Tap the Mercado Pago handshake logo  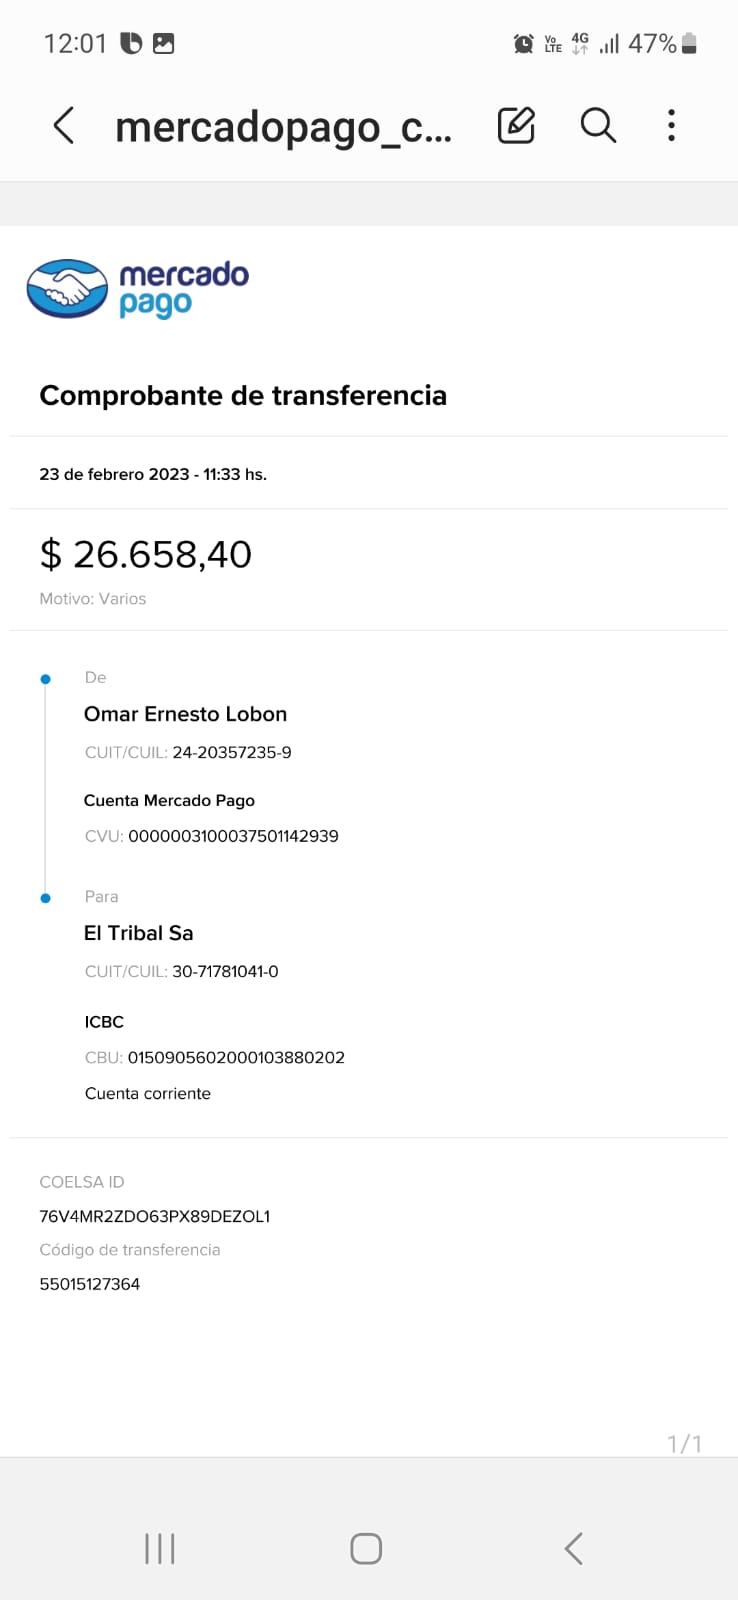tap(67, 289)
